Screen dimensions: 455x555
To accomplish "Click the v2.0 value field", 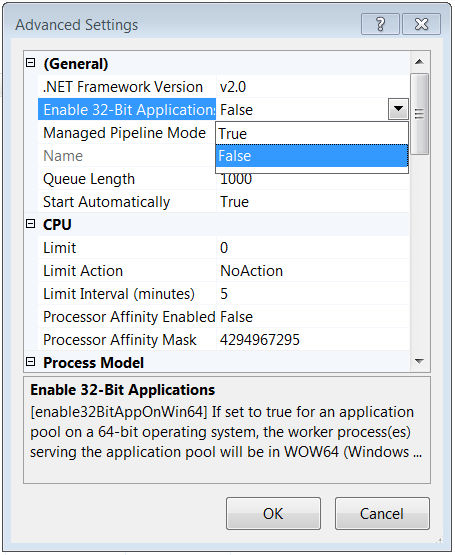I will click(312, 87).
